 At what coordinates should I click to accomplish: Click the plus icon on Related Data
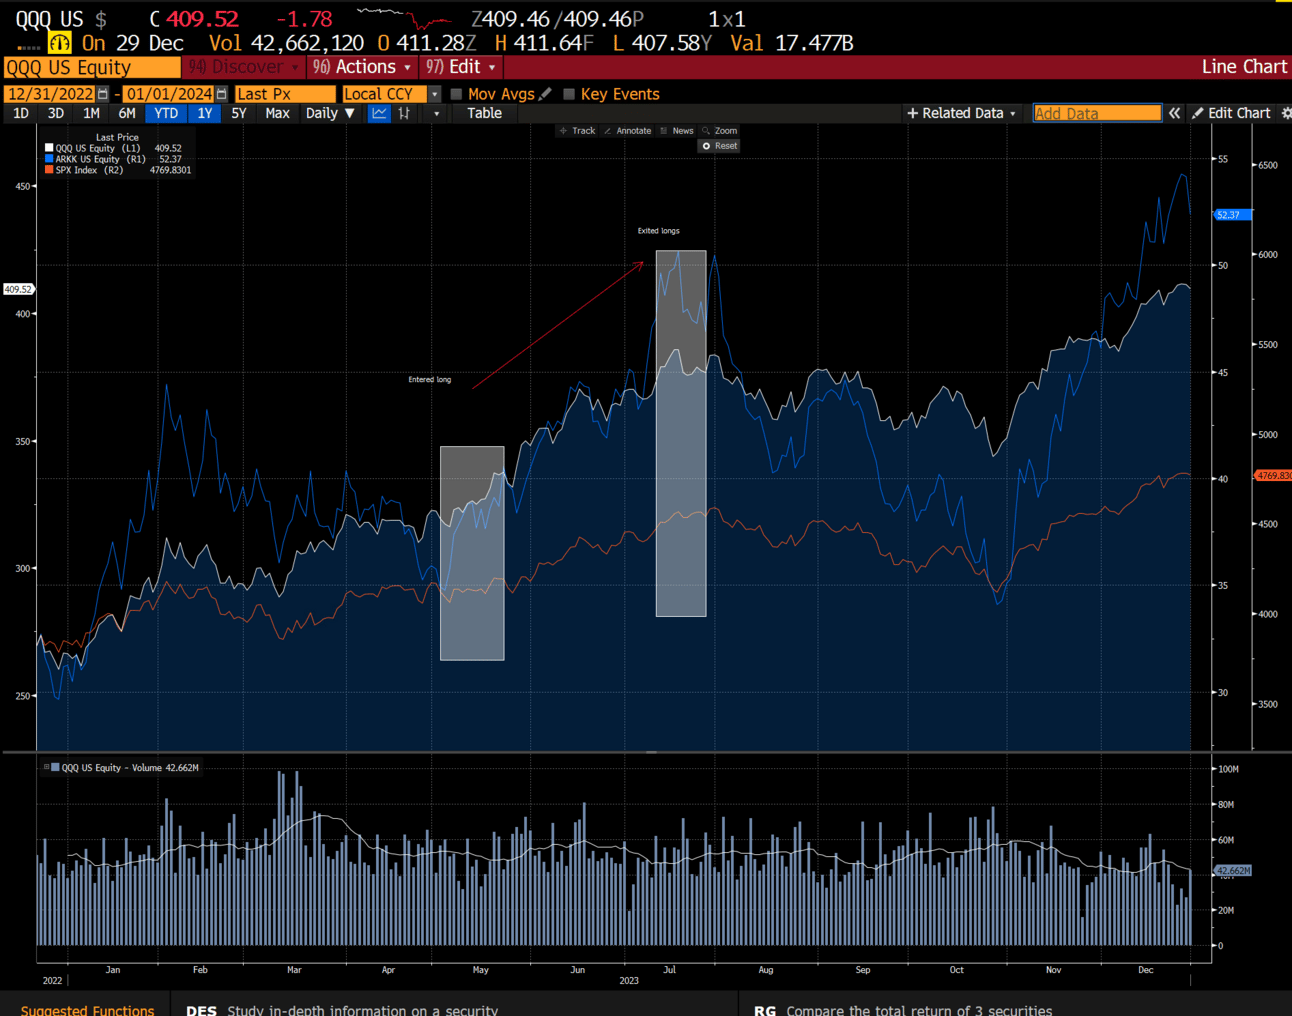click(x=912, y=113)
